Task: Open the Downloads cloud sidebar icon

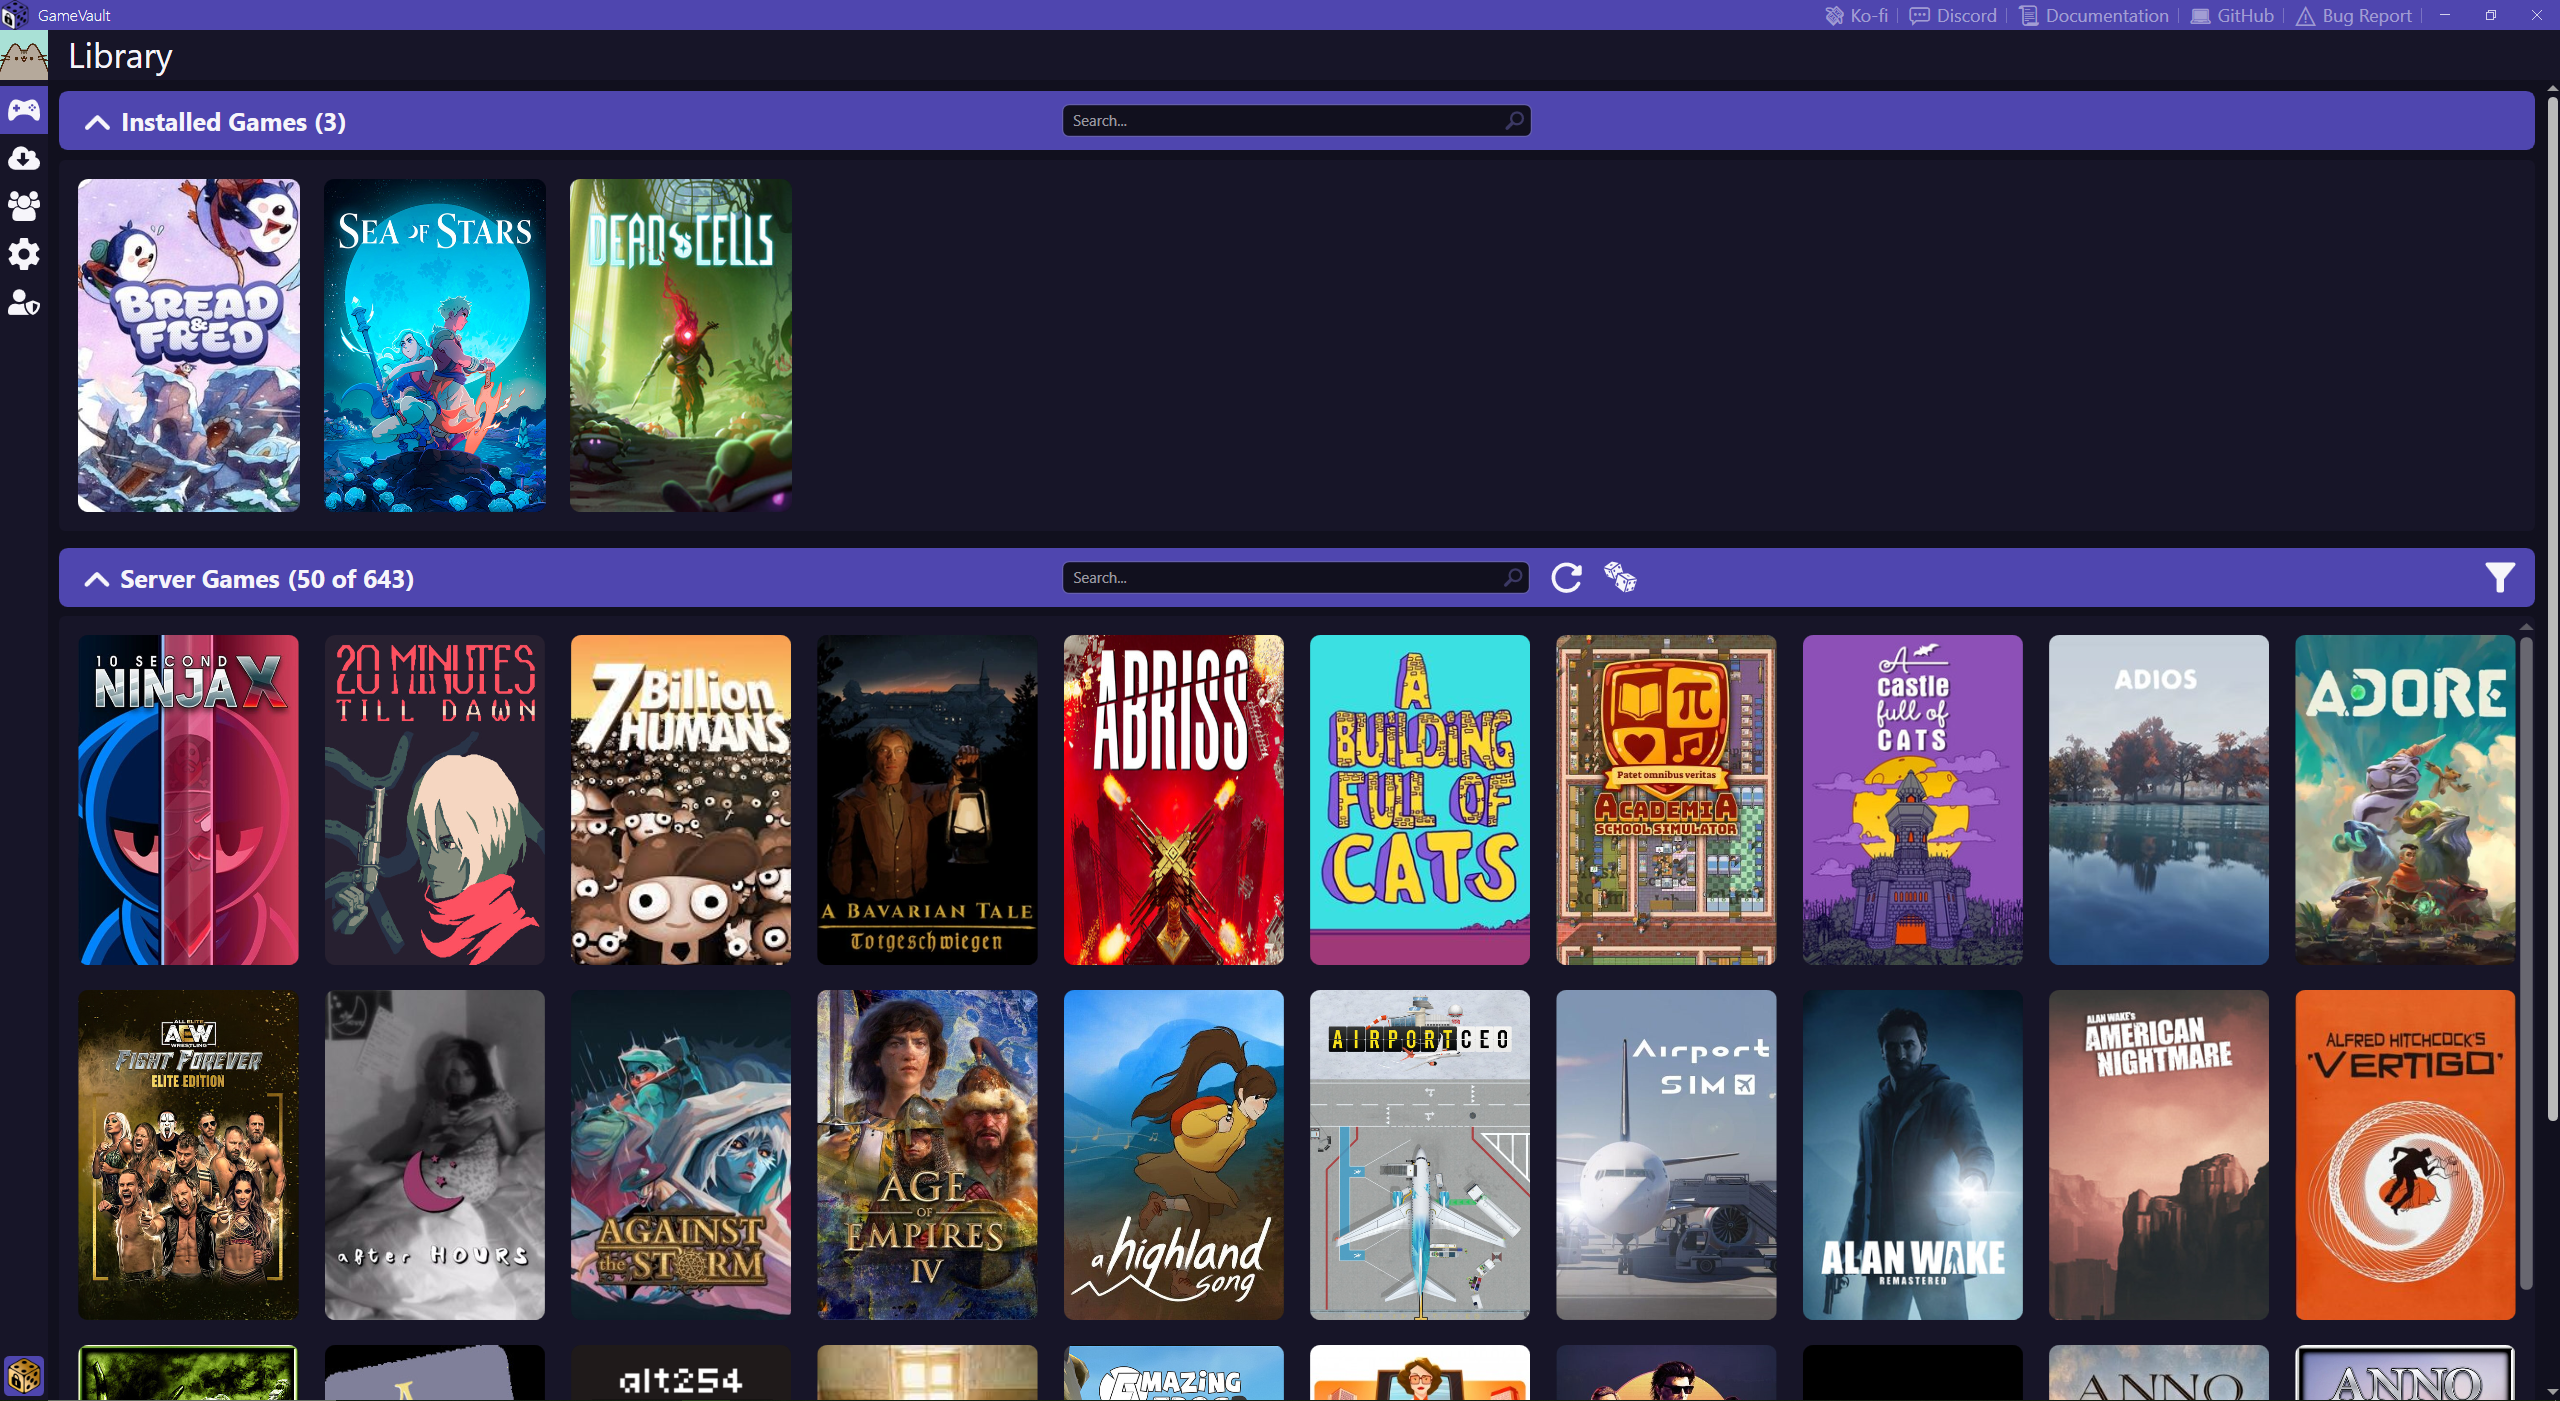Action: coord(24,158)
